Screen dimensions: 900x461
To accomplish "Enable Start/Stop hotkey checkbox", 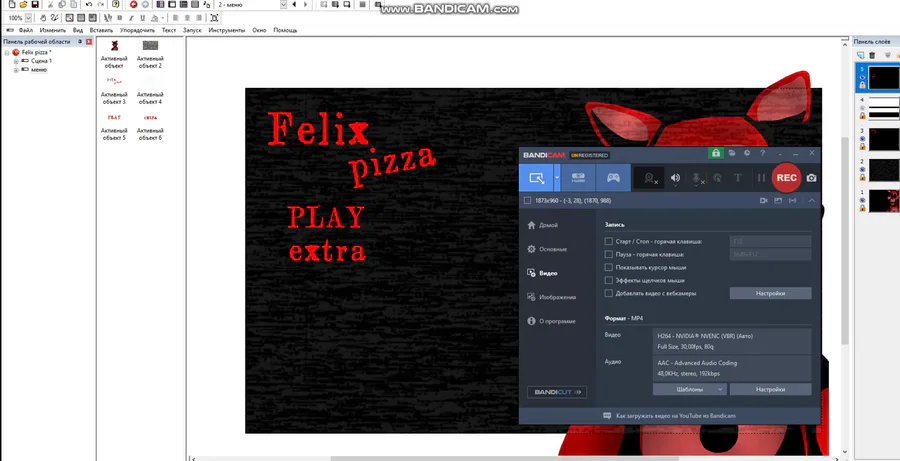I will pos(608,241).
